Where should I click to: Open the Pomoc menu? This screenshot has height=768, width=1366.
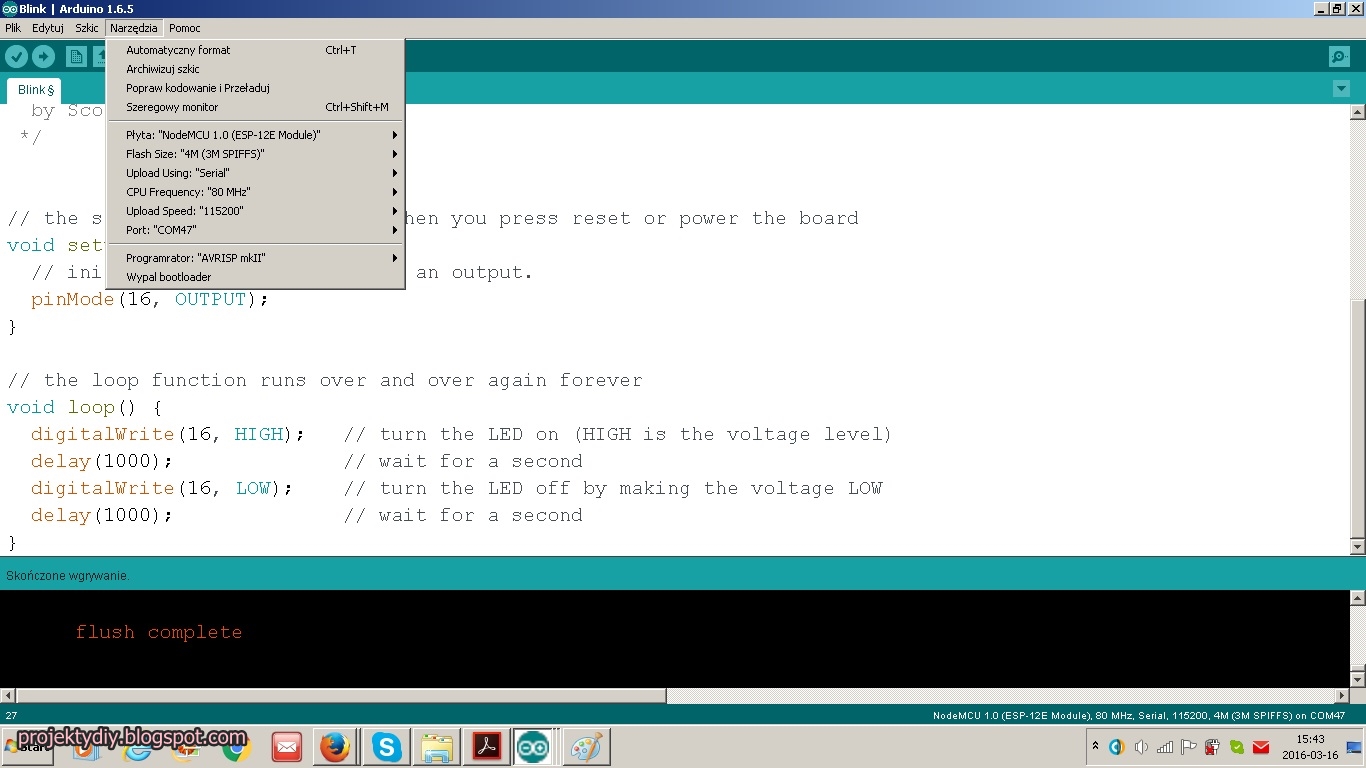(x=185, y=28)
